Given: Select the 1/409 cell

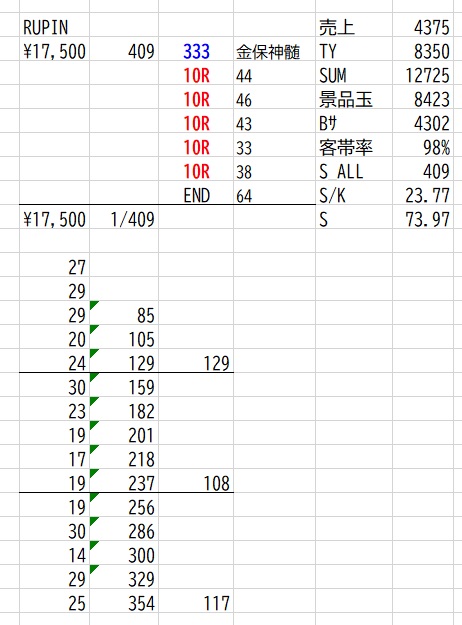Looking at the screenshot, I should [124, 219].
